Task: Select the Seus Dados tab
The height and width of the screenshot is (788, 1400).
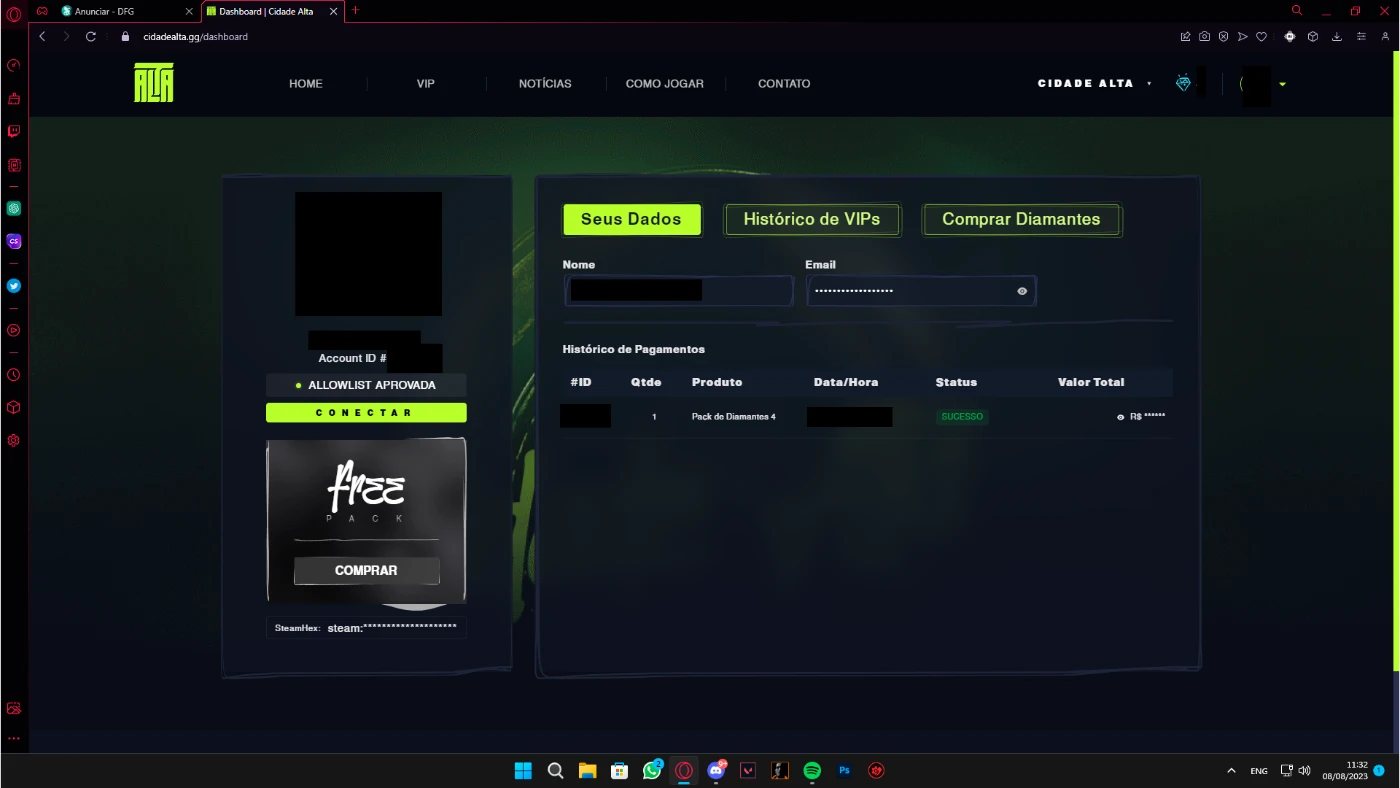Action: (x=631, y=219)
